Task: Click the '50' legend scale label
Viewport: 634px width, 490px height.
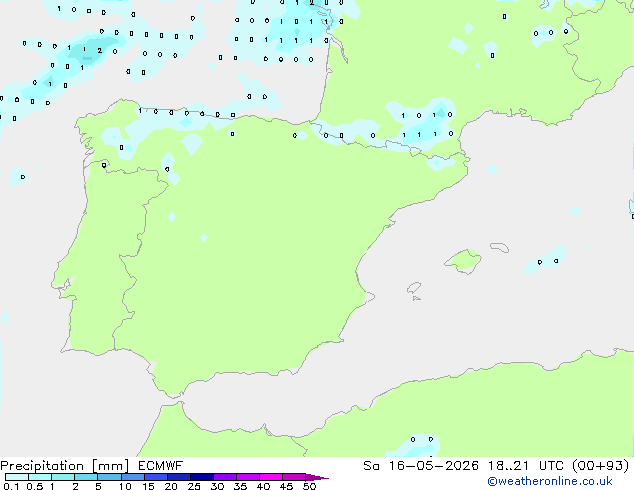Action: tap(309, 486)
